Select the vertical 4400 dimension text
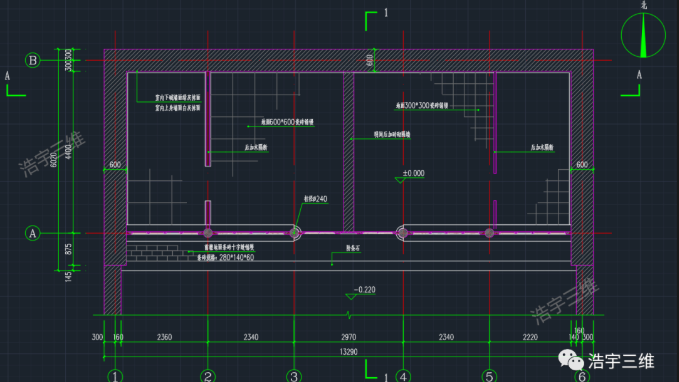 point(68,152)
